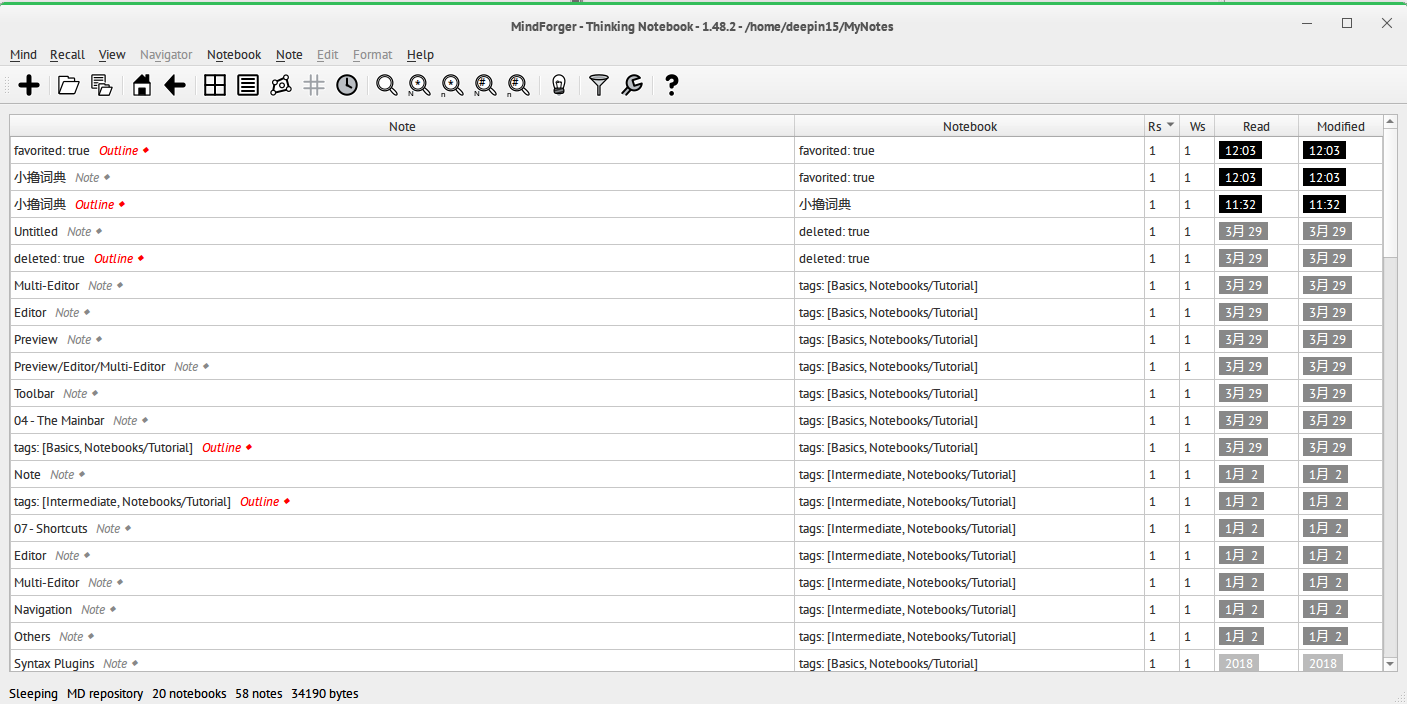The height and width of the screenshot is (704, 1407).
Task: Click '34190 bytes' in the status bar
Action: (x=325, y=693)
